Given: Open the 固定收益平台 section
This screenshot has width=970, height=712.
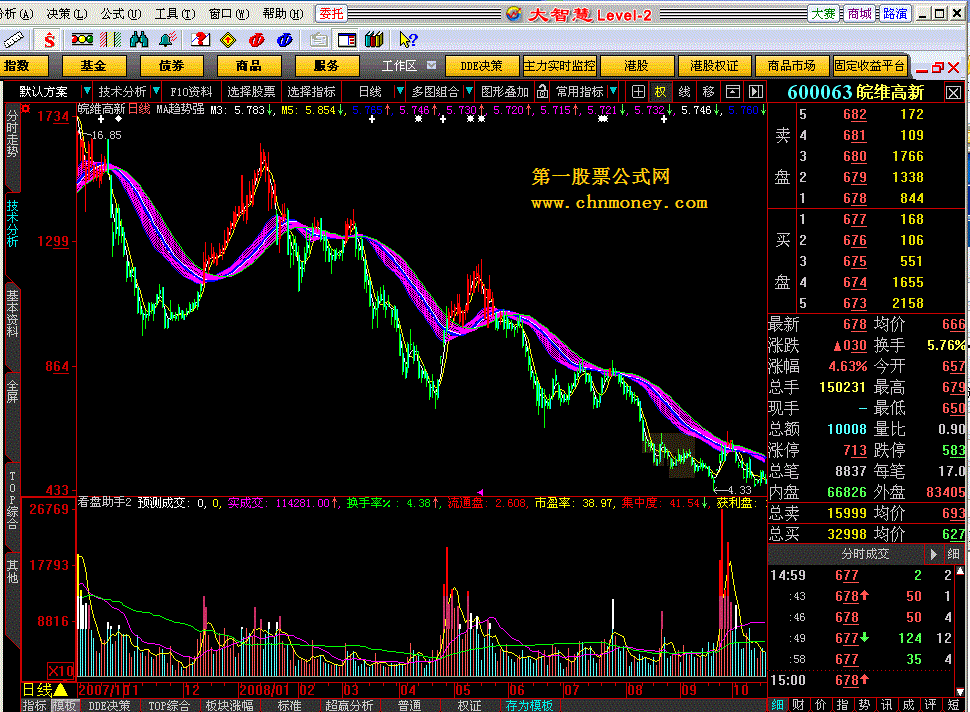Looking at the screenshot, I should (x=869, y=66).
